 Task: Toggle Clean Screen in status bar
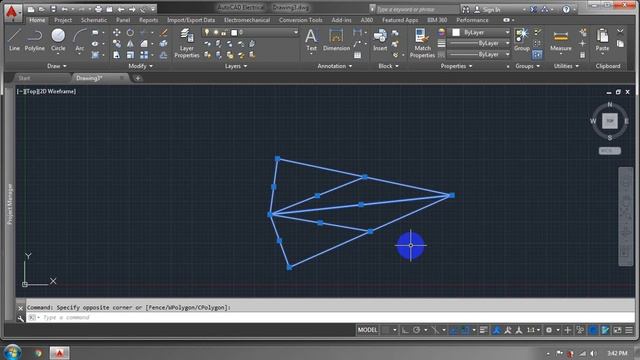[x=617, y=330]
